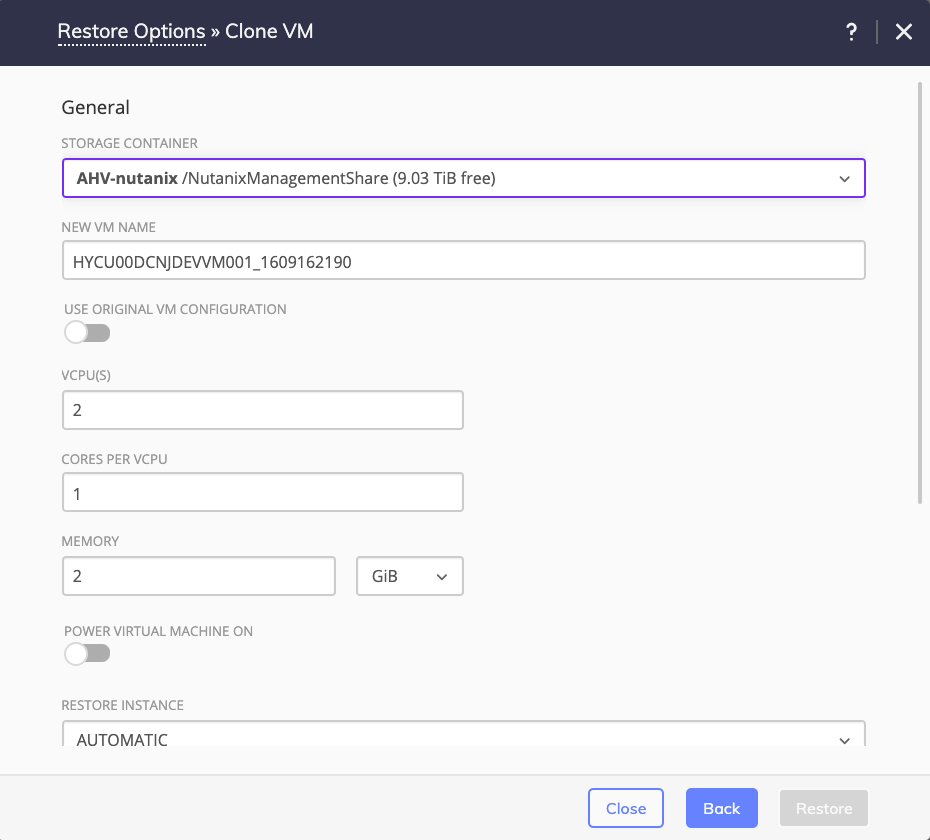Toggle the switch under Use Original VM Configuration
Viewport: 930px width, 840px height.
coord(87,331)
